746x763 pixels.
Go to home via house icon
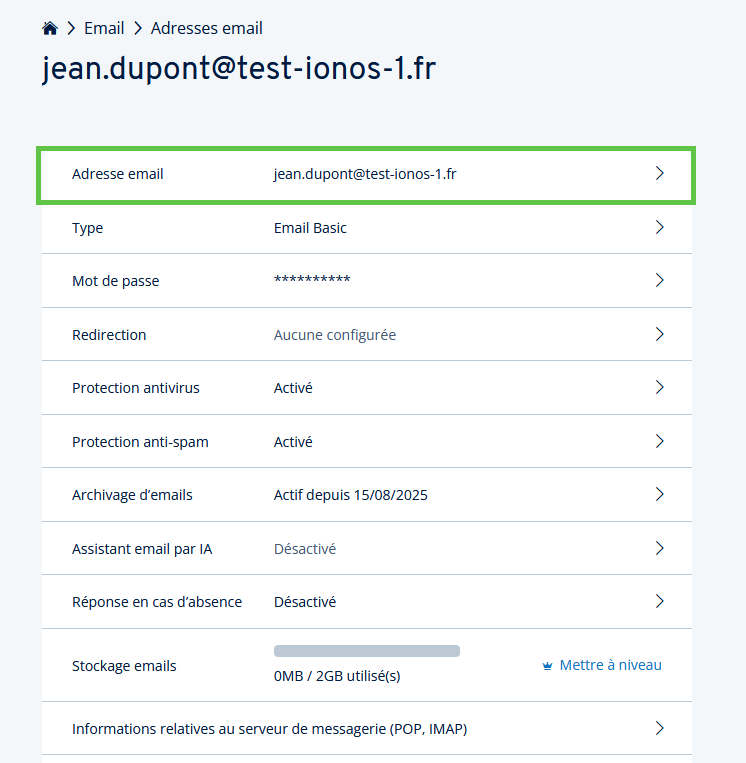coord(50,28)
